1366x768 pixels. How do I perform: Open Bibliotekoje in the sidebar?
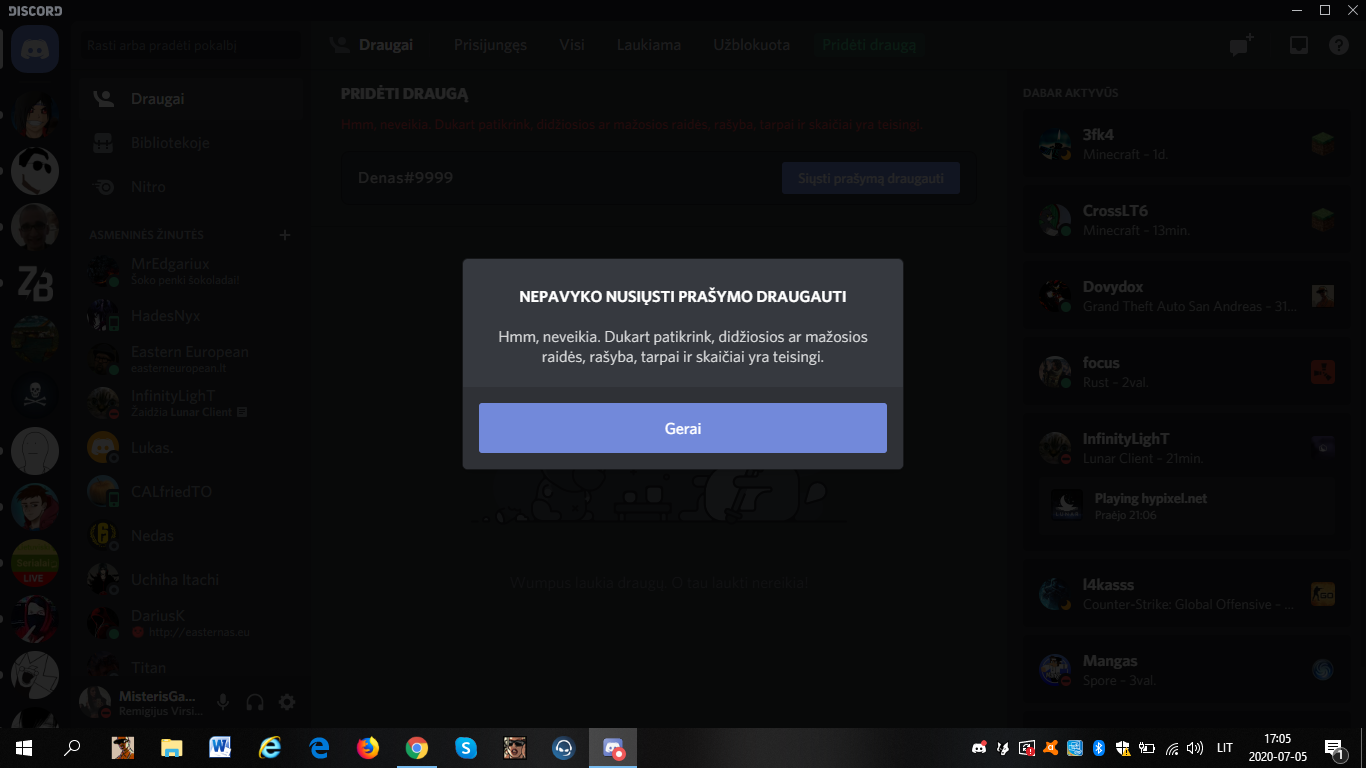[191, 143]
